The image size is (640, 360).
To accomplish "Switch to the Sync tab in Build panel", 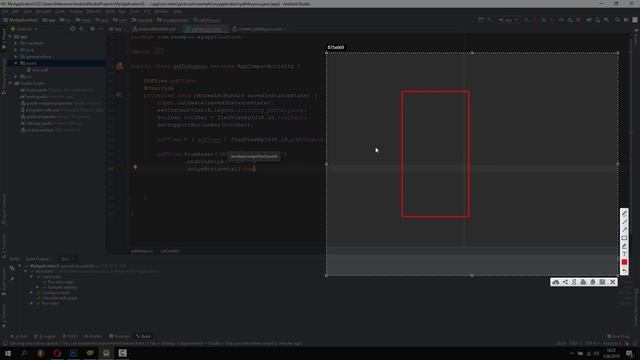I will click(x=67, y=259).
